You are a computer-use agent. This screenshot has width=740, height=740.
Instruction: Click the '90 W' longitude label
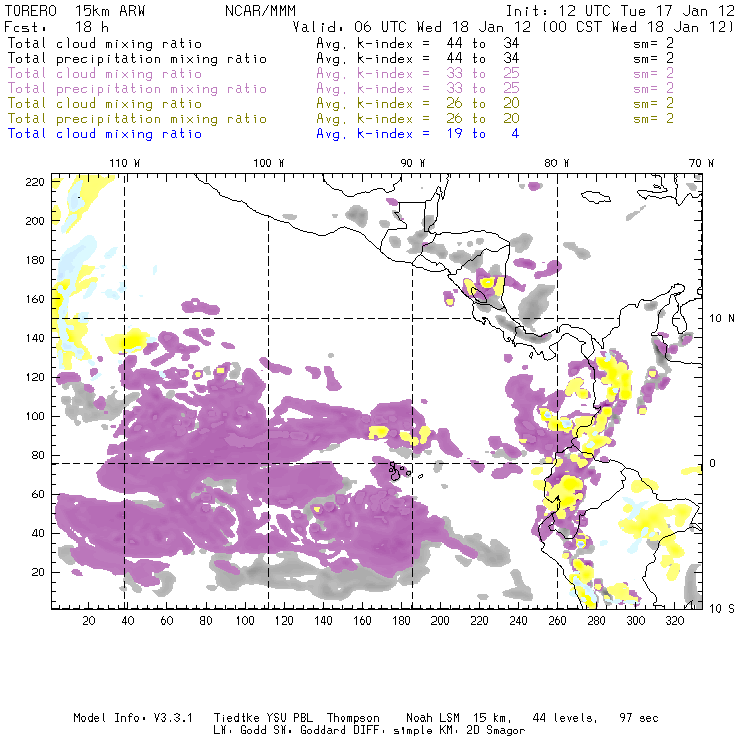pos(413,163)
